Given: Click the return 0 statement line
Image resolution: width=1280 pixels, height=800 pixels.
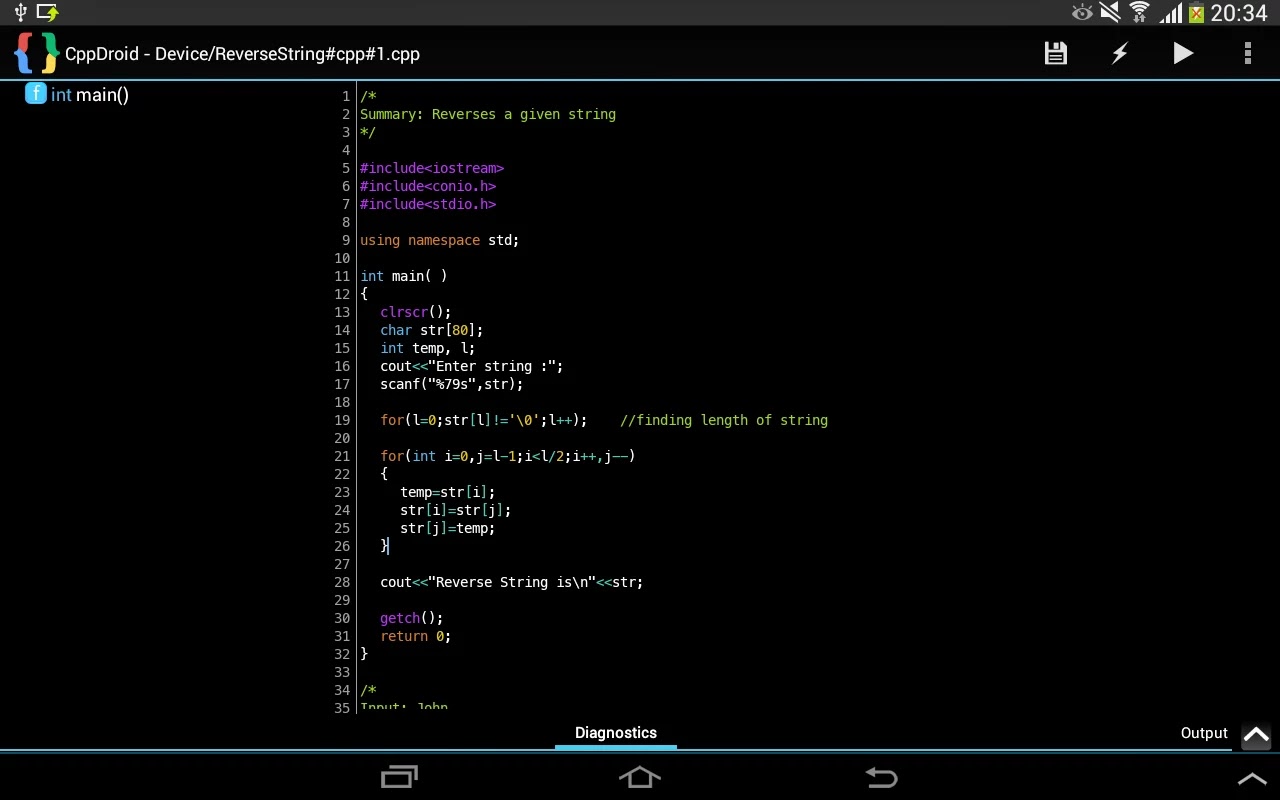Looking at the screenshot, I should [415, 636].
